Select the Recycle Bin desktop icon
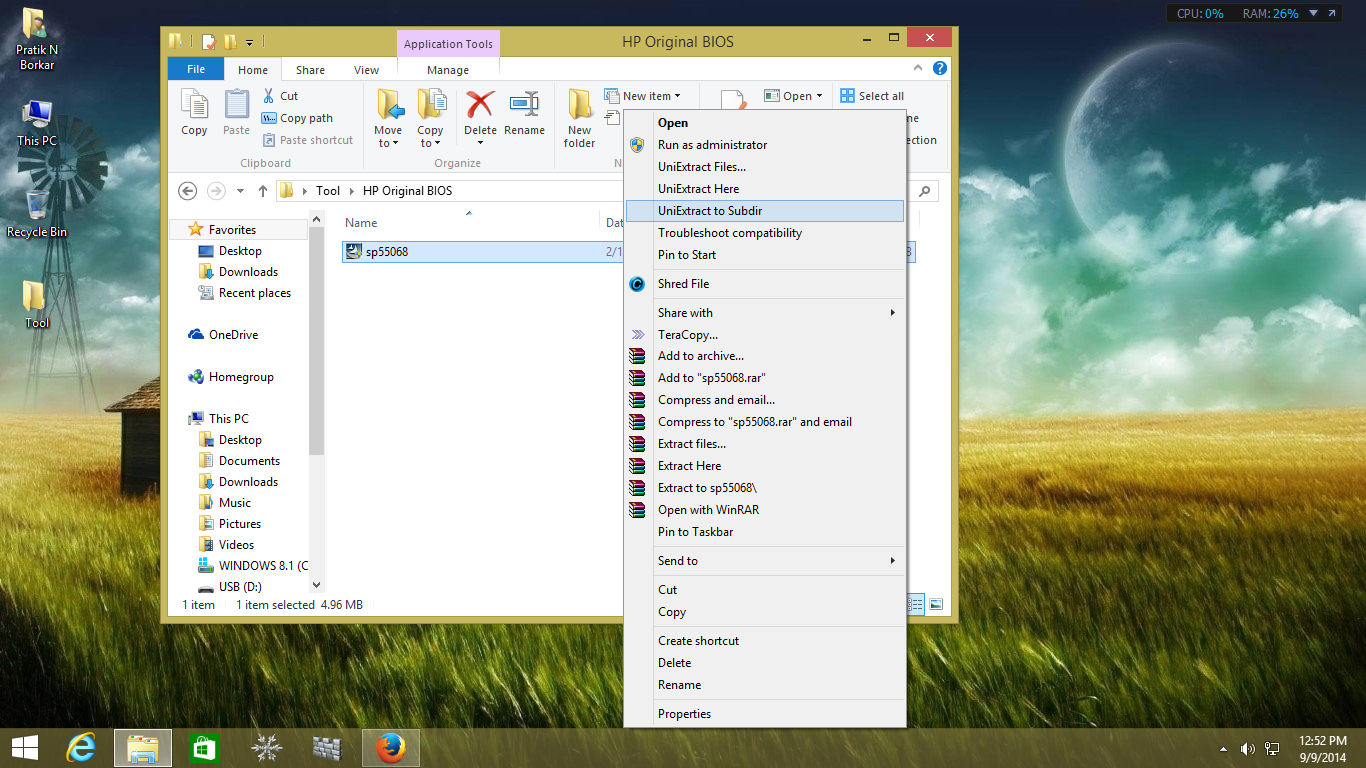Image resolution: width=1366 pixels, height=768 pixels. (37, 213)
